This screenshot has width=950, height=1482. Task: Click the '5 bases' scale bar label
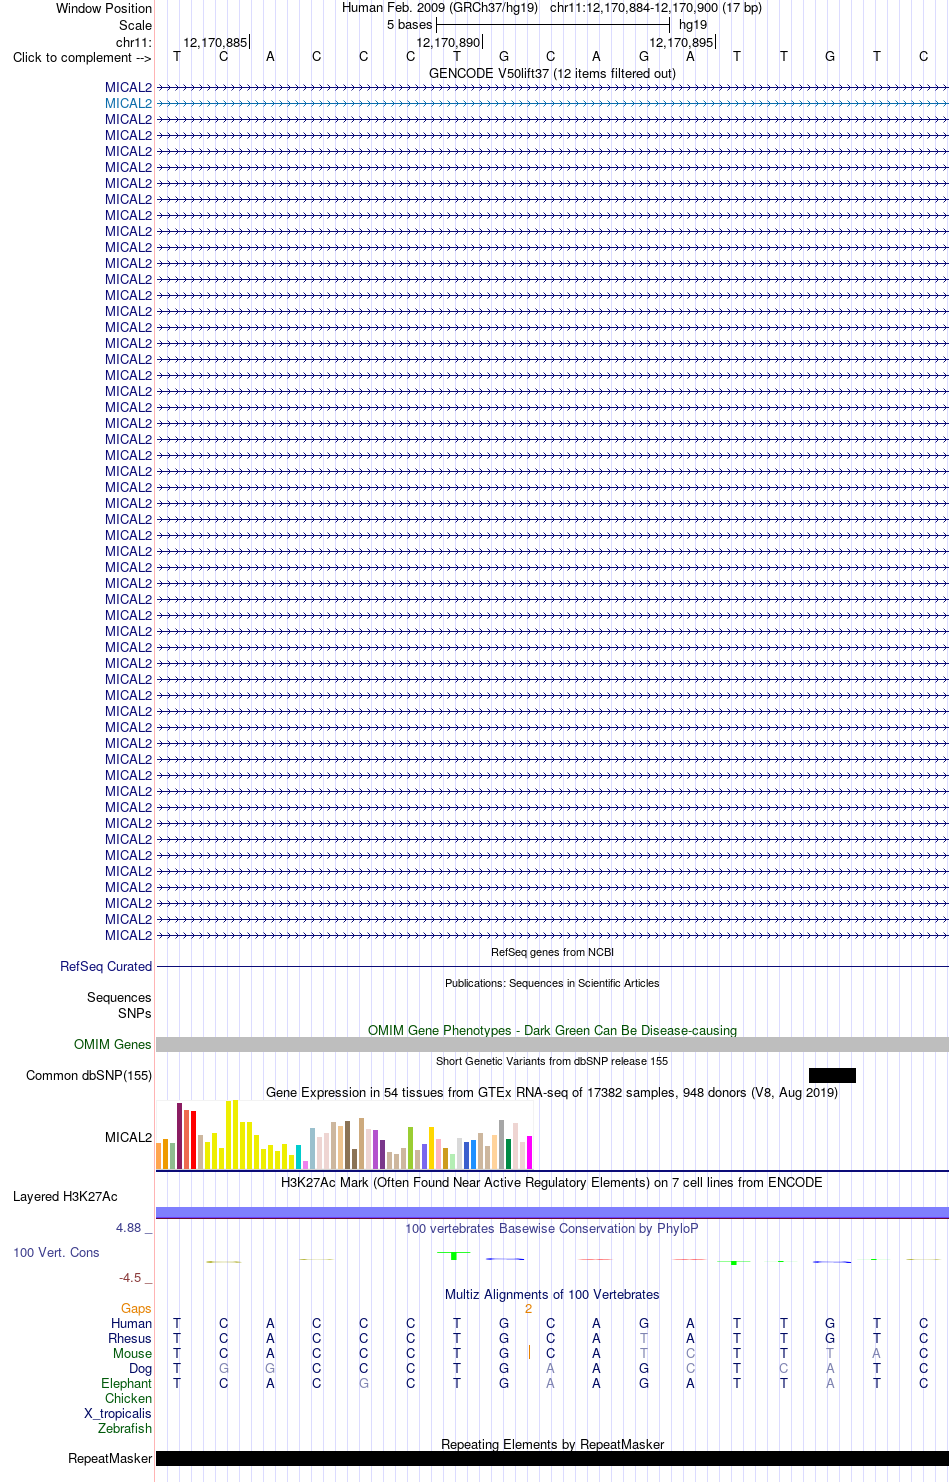click(x=409, y=25)
